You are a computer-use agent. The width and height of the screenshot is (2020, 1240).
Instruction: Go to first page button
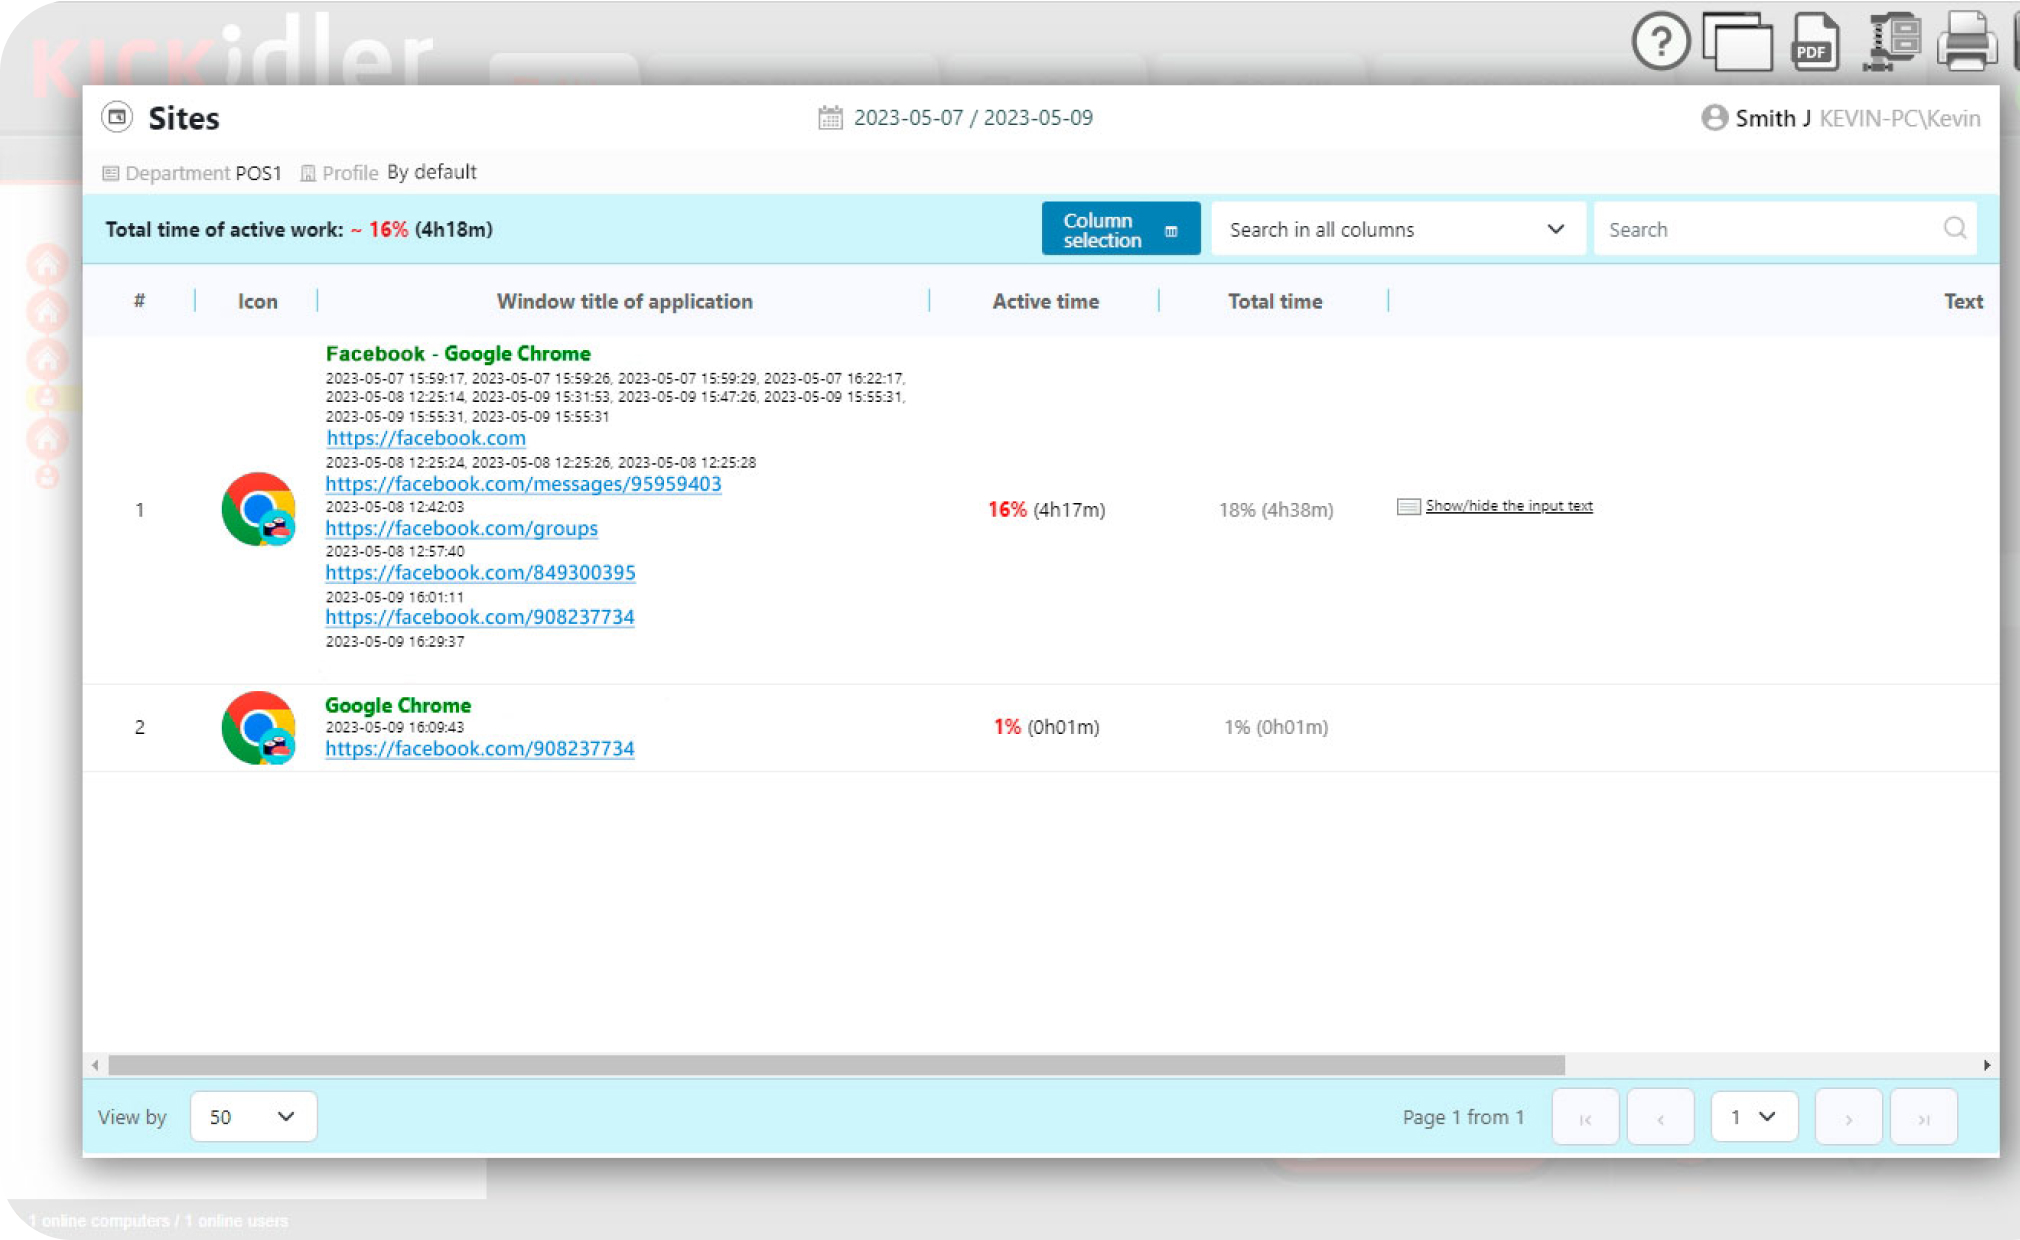[x=1585, y=1117]
